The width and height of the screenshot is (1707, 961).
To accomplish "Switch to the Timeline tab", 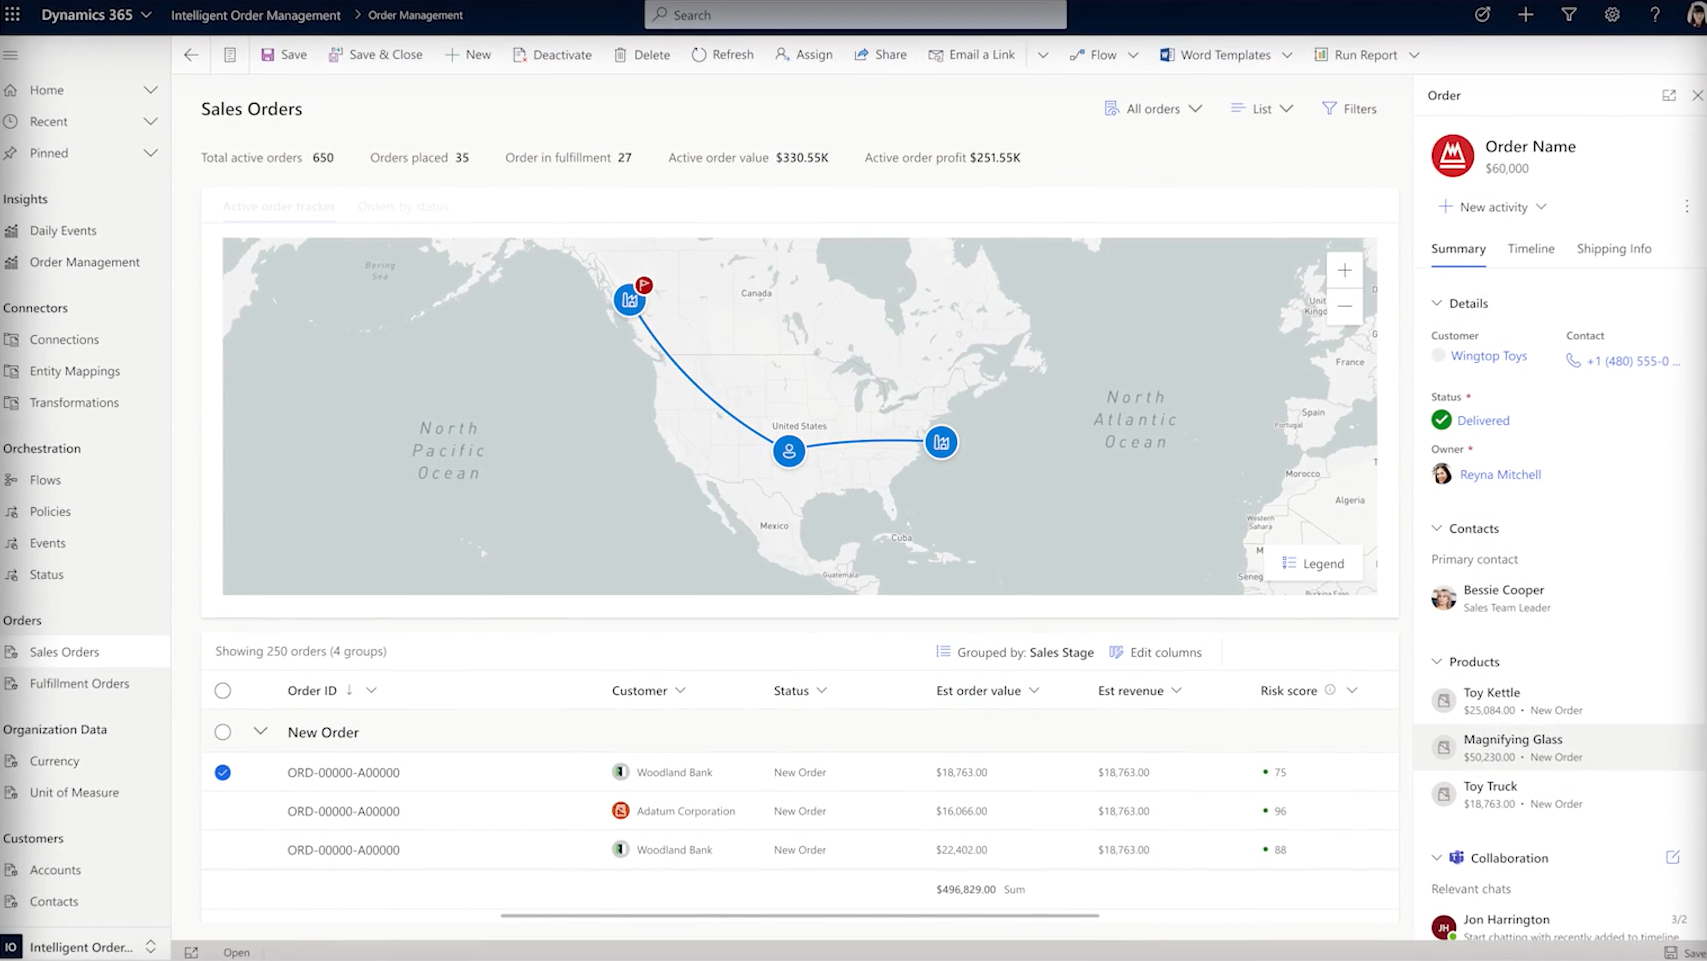I will pos(1530,249).
